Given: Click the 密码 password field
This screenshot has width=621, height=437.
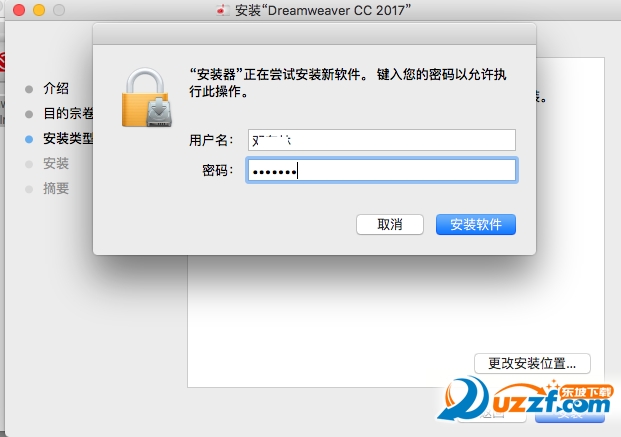Looking at the screenshot, I should (382, 170).
